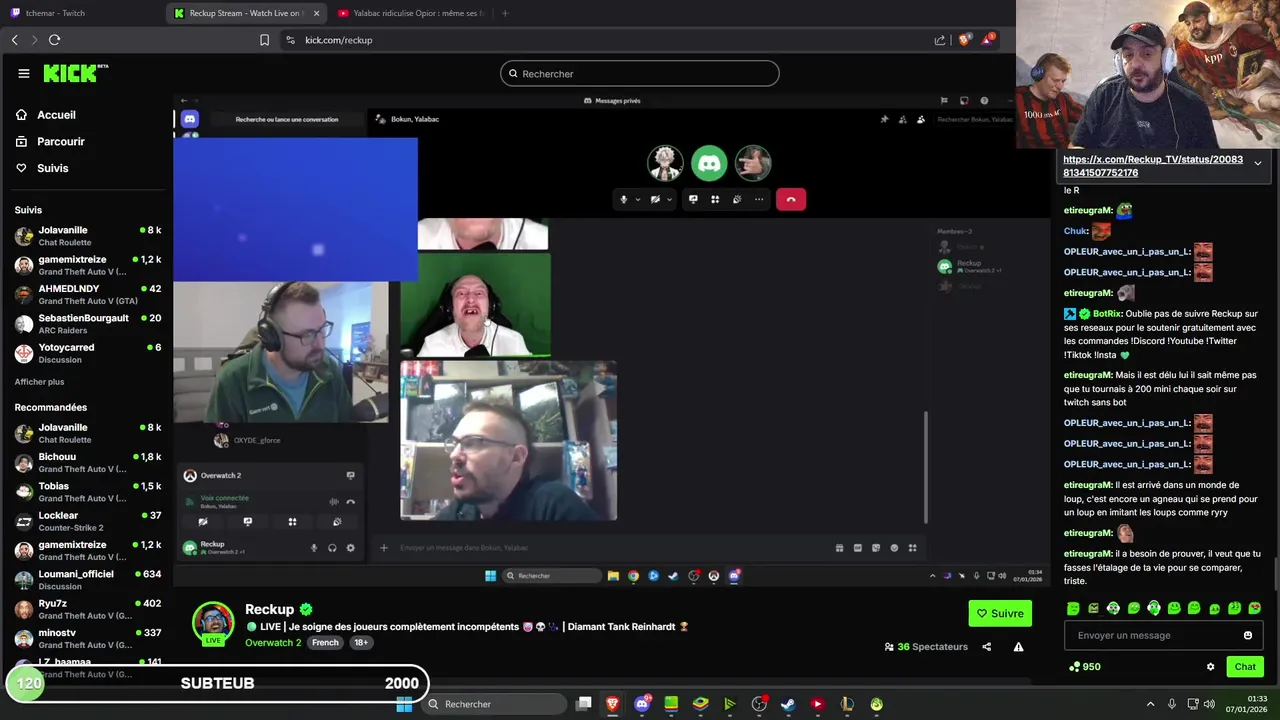Image resolution: width=1280 pixels, height=720 pixels.
Task: Click the 36 Spectateurs viewer count
Action: [x=926, y=647]
